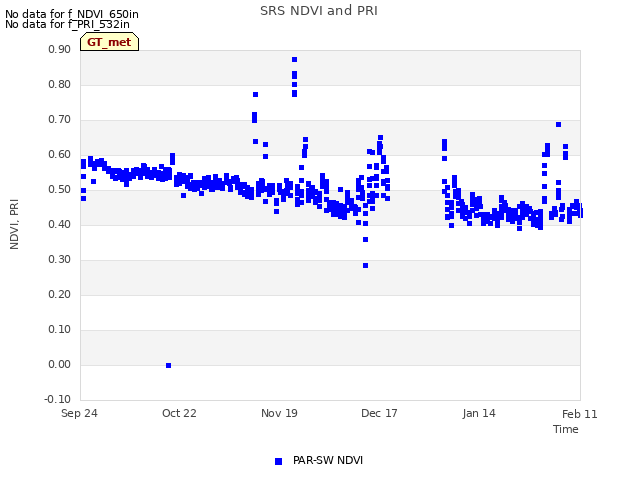Click the isolated data point near 0.69 in February
Screen dimensions: 640x480
coord(559,124)
